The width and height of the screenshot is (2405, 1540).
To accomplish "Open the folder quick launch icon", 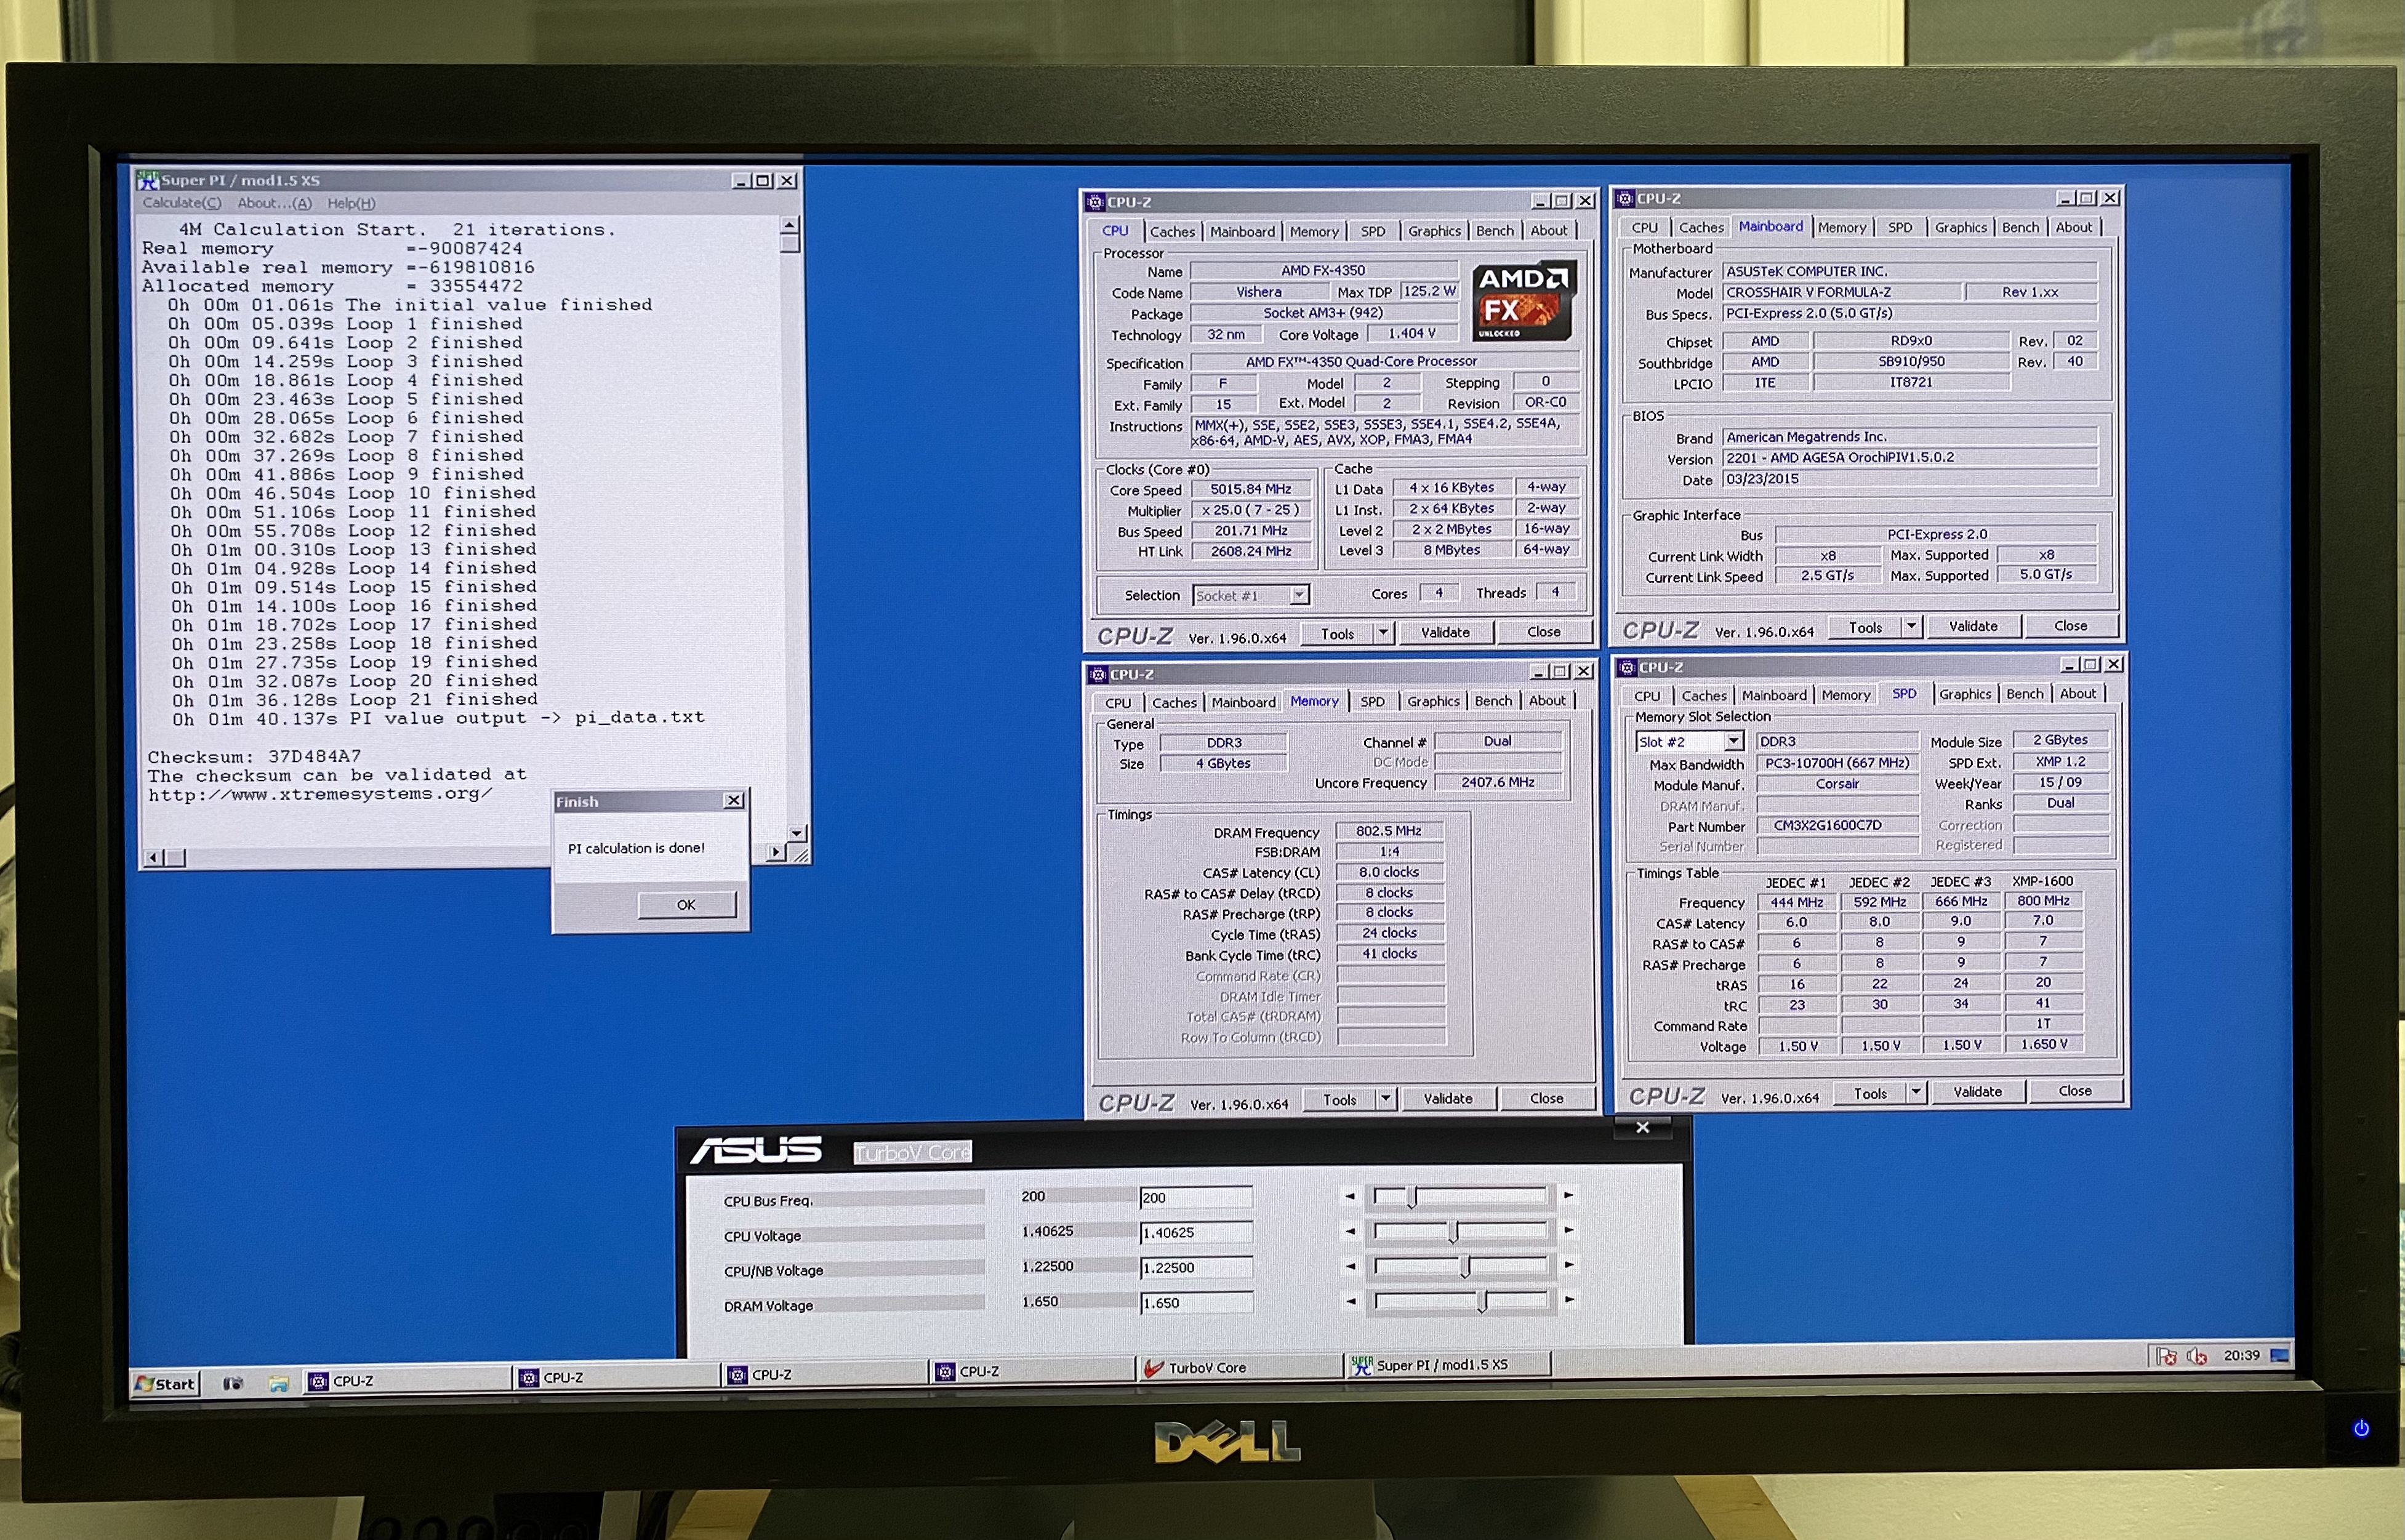I will tap(279, 1383).
